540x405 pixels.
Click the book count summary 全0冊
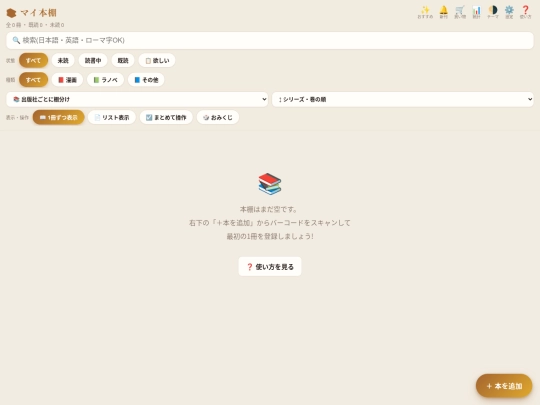(13, 25)
